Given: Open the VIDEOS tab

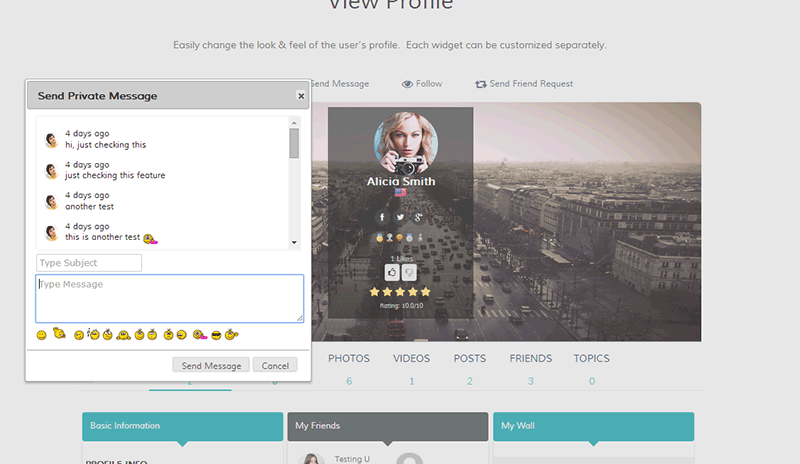Looking at the screenshot, I should (411, 358).
